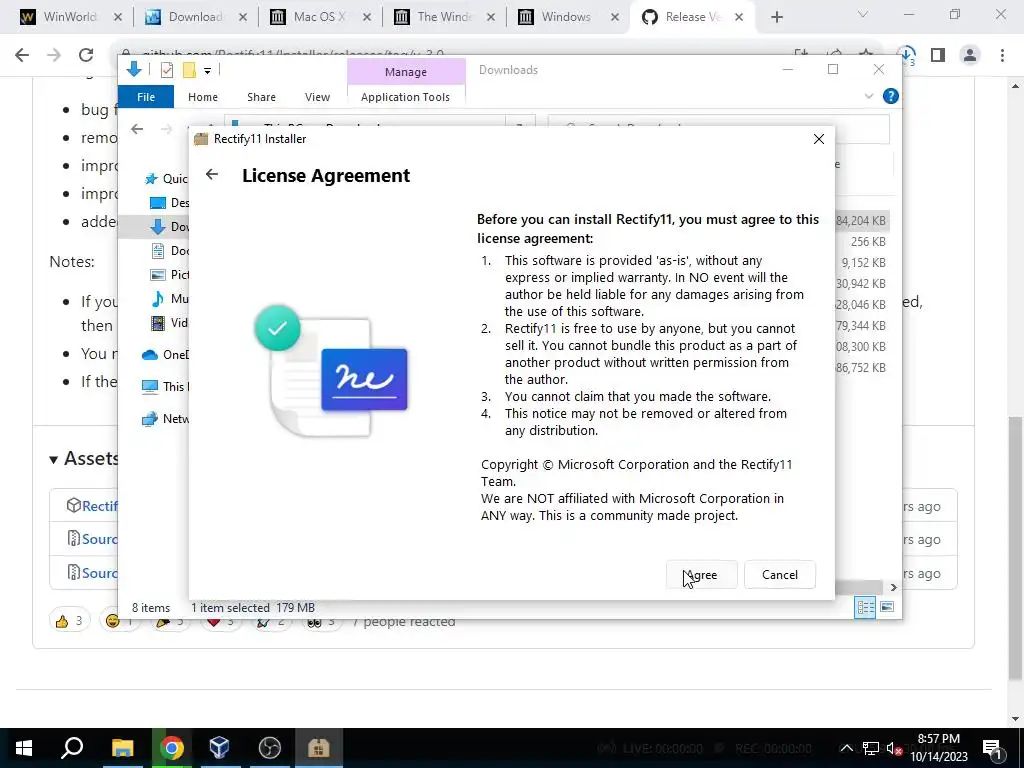Select OneDrive cloud icon in sidebar
1024x768 pixels.
coord(150,355)
